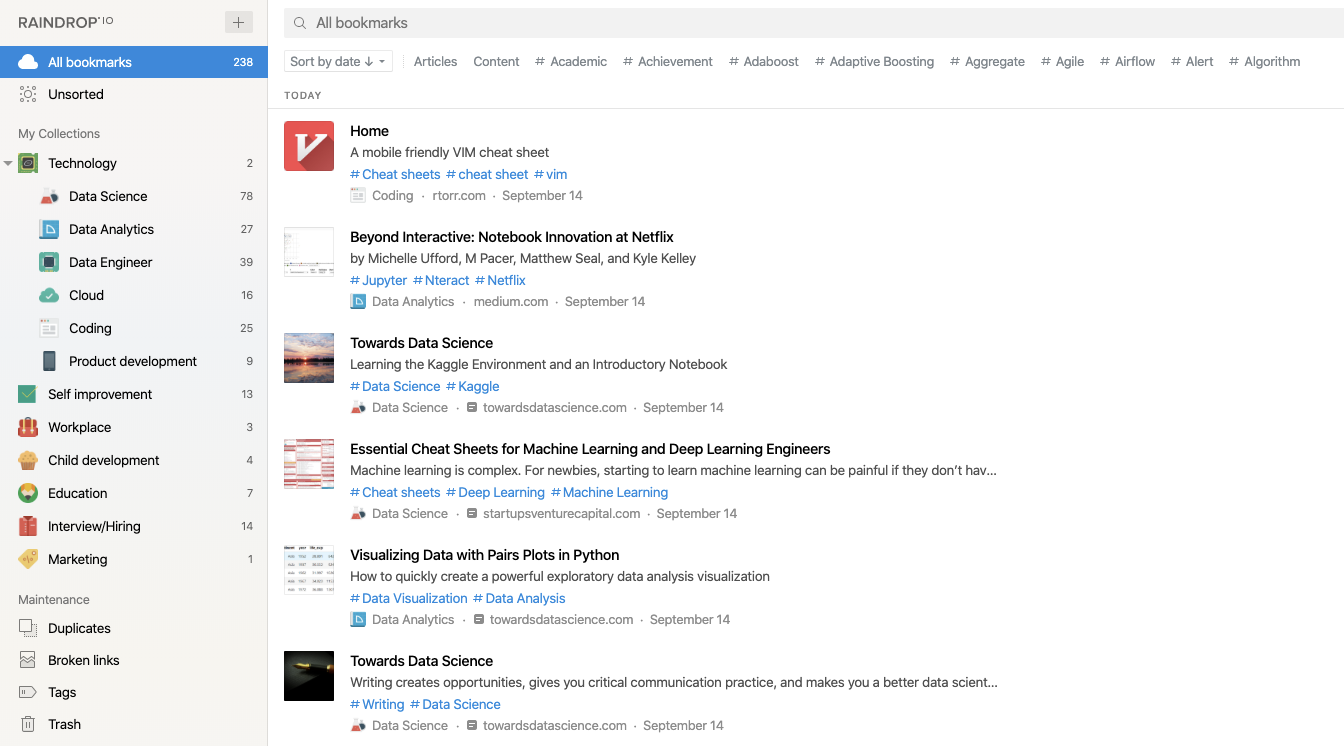Click the Tags maintenance icon
This screenshot has height=746, width=1344.
[28, 692]
